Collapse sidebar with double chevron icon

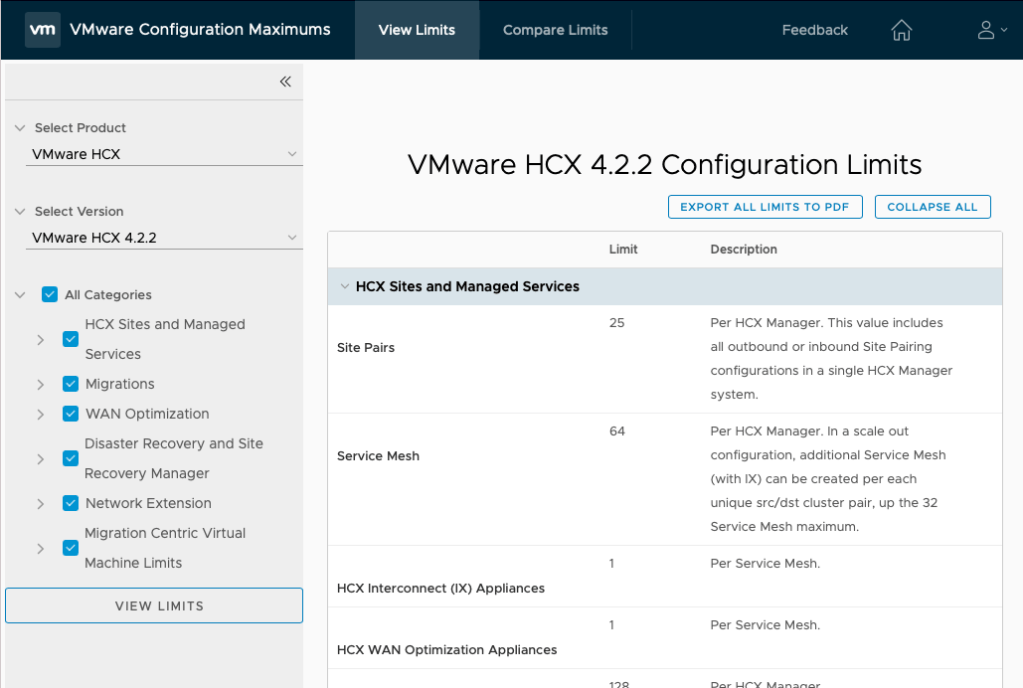285,82
